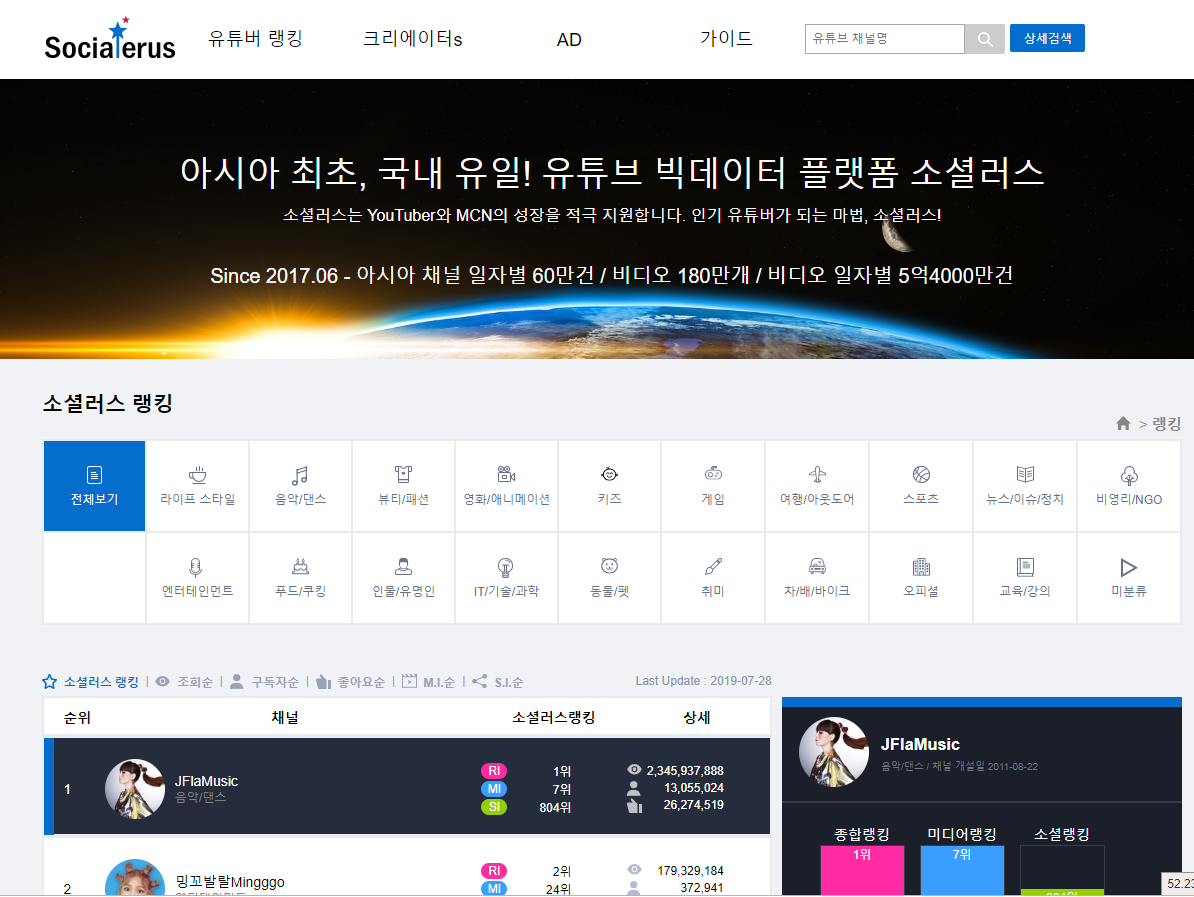This screenshot has width=1194, height=897.
Task: Sort by 소셜러스 랭킹 tab
Action: tap(91, 682)
